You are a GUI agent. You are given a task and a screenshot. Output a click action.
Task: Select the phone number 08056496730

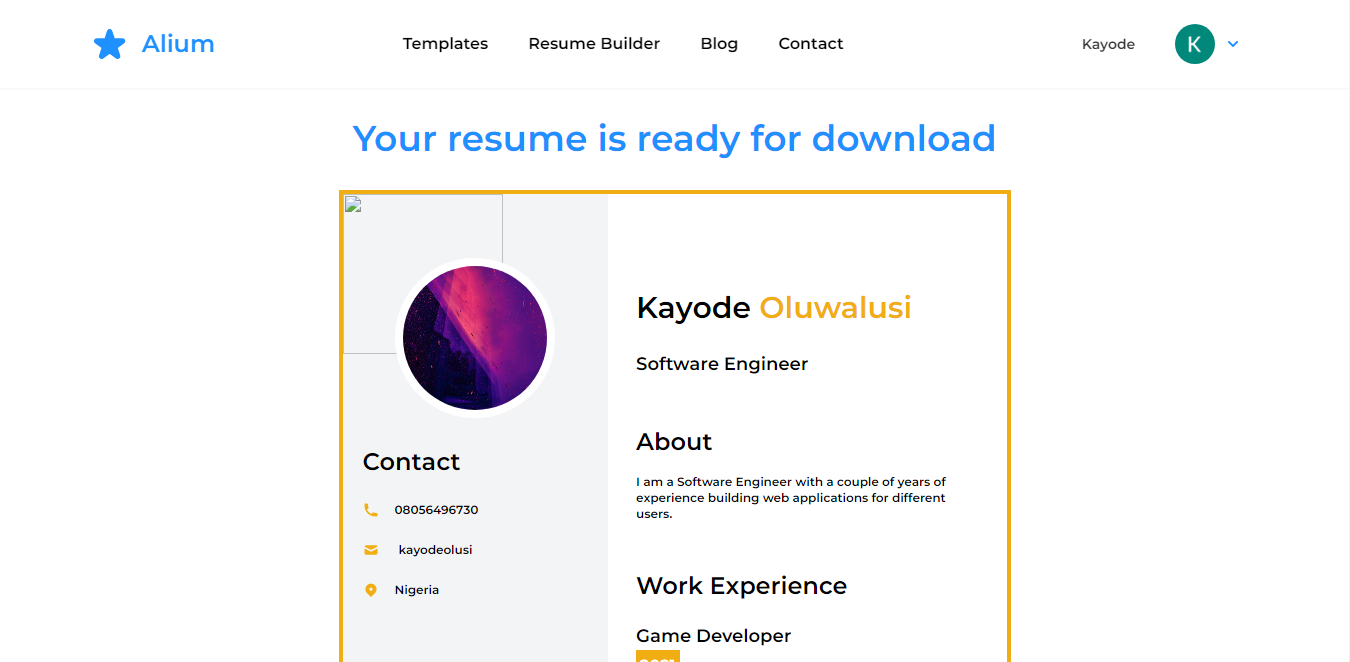436,510
